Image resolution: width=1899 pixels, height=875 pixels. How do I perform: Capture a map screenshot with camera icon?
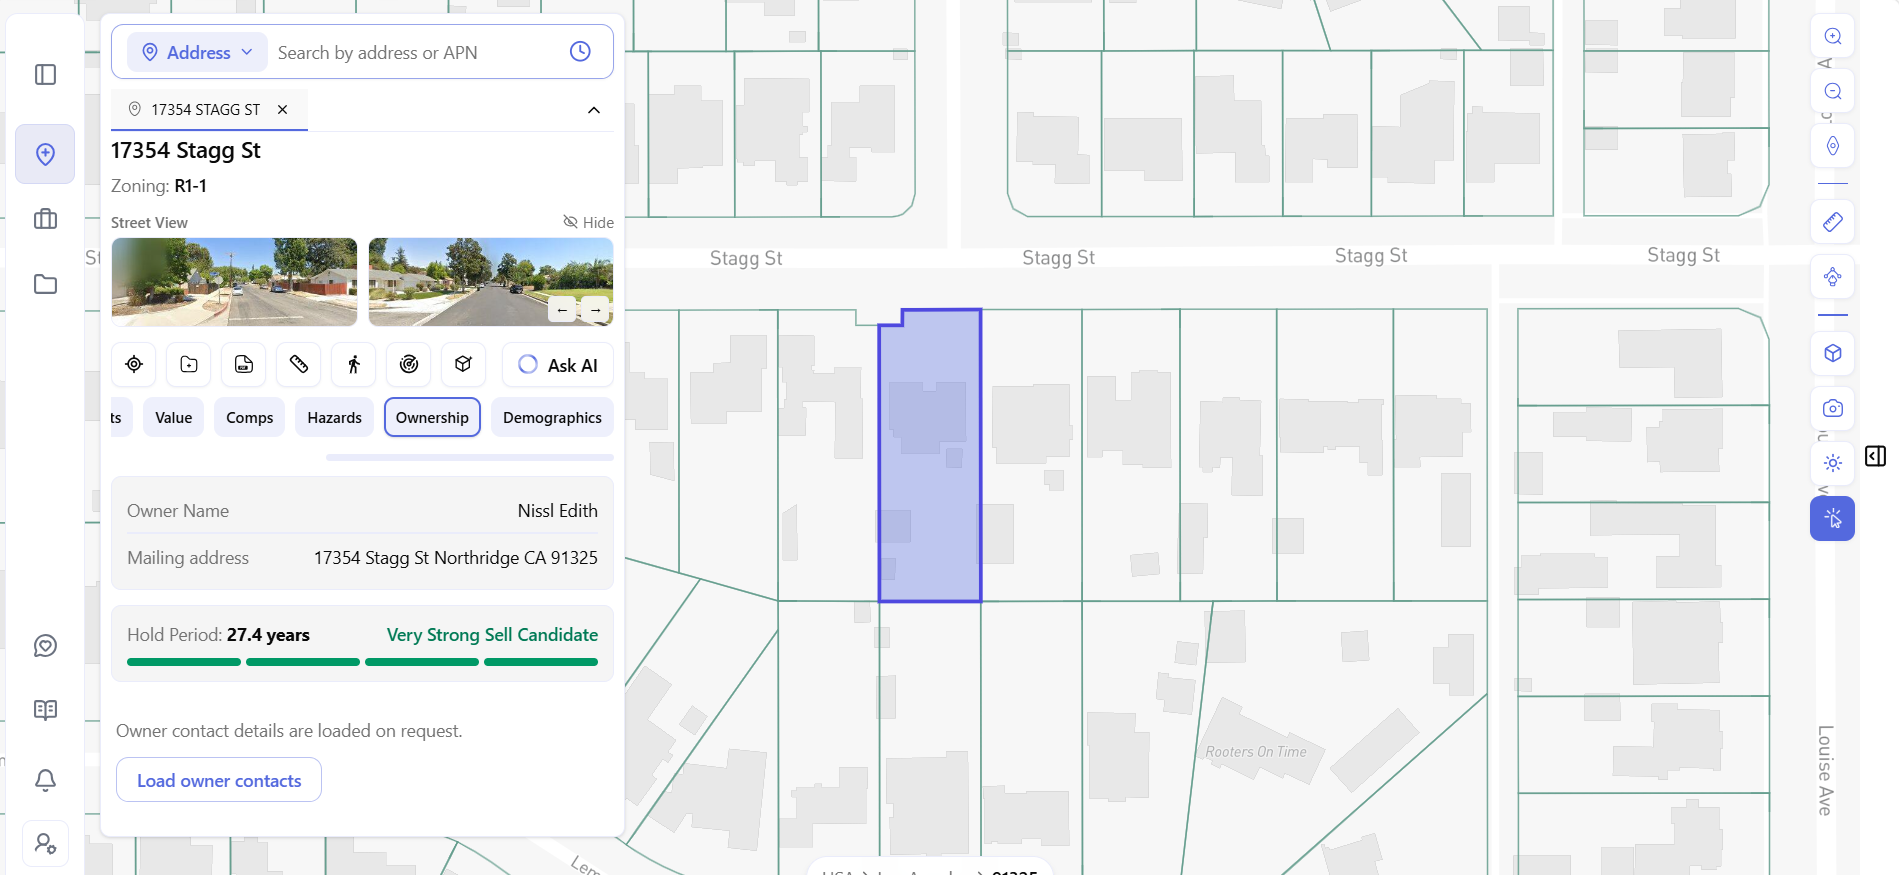click(1833, 408)
